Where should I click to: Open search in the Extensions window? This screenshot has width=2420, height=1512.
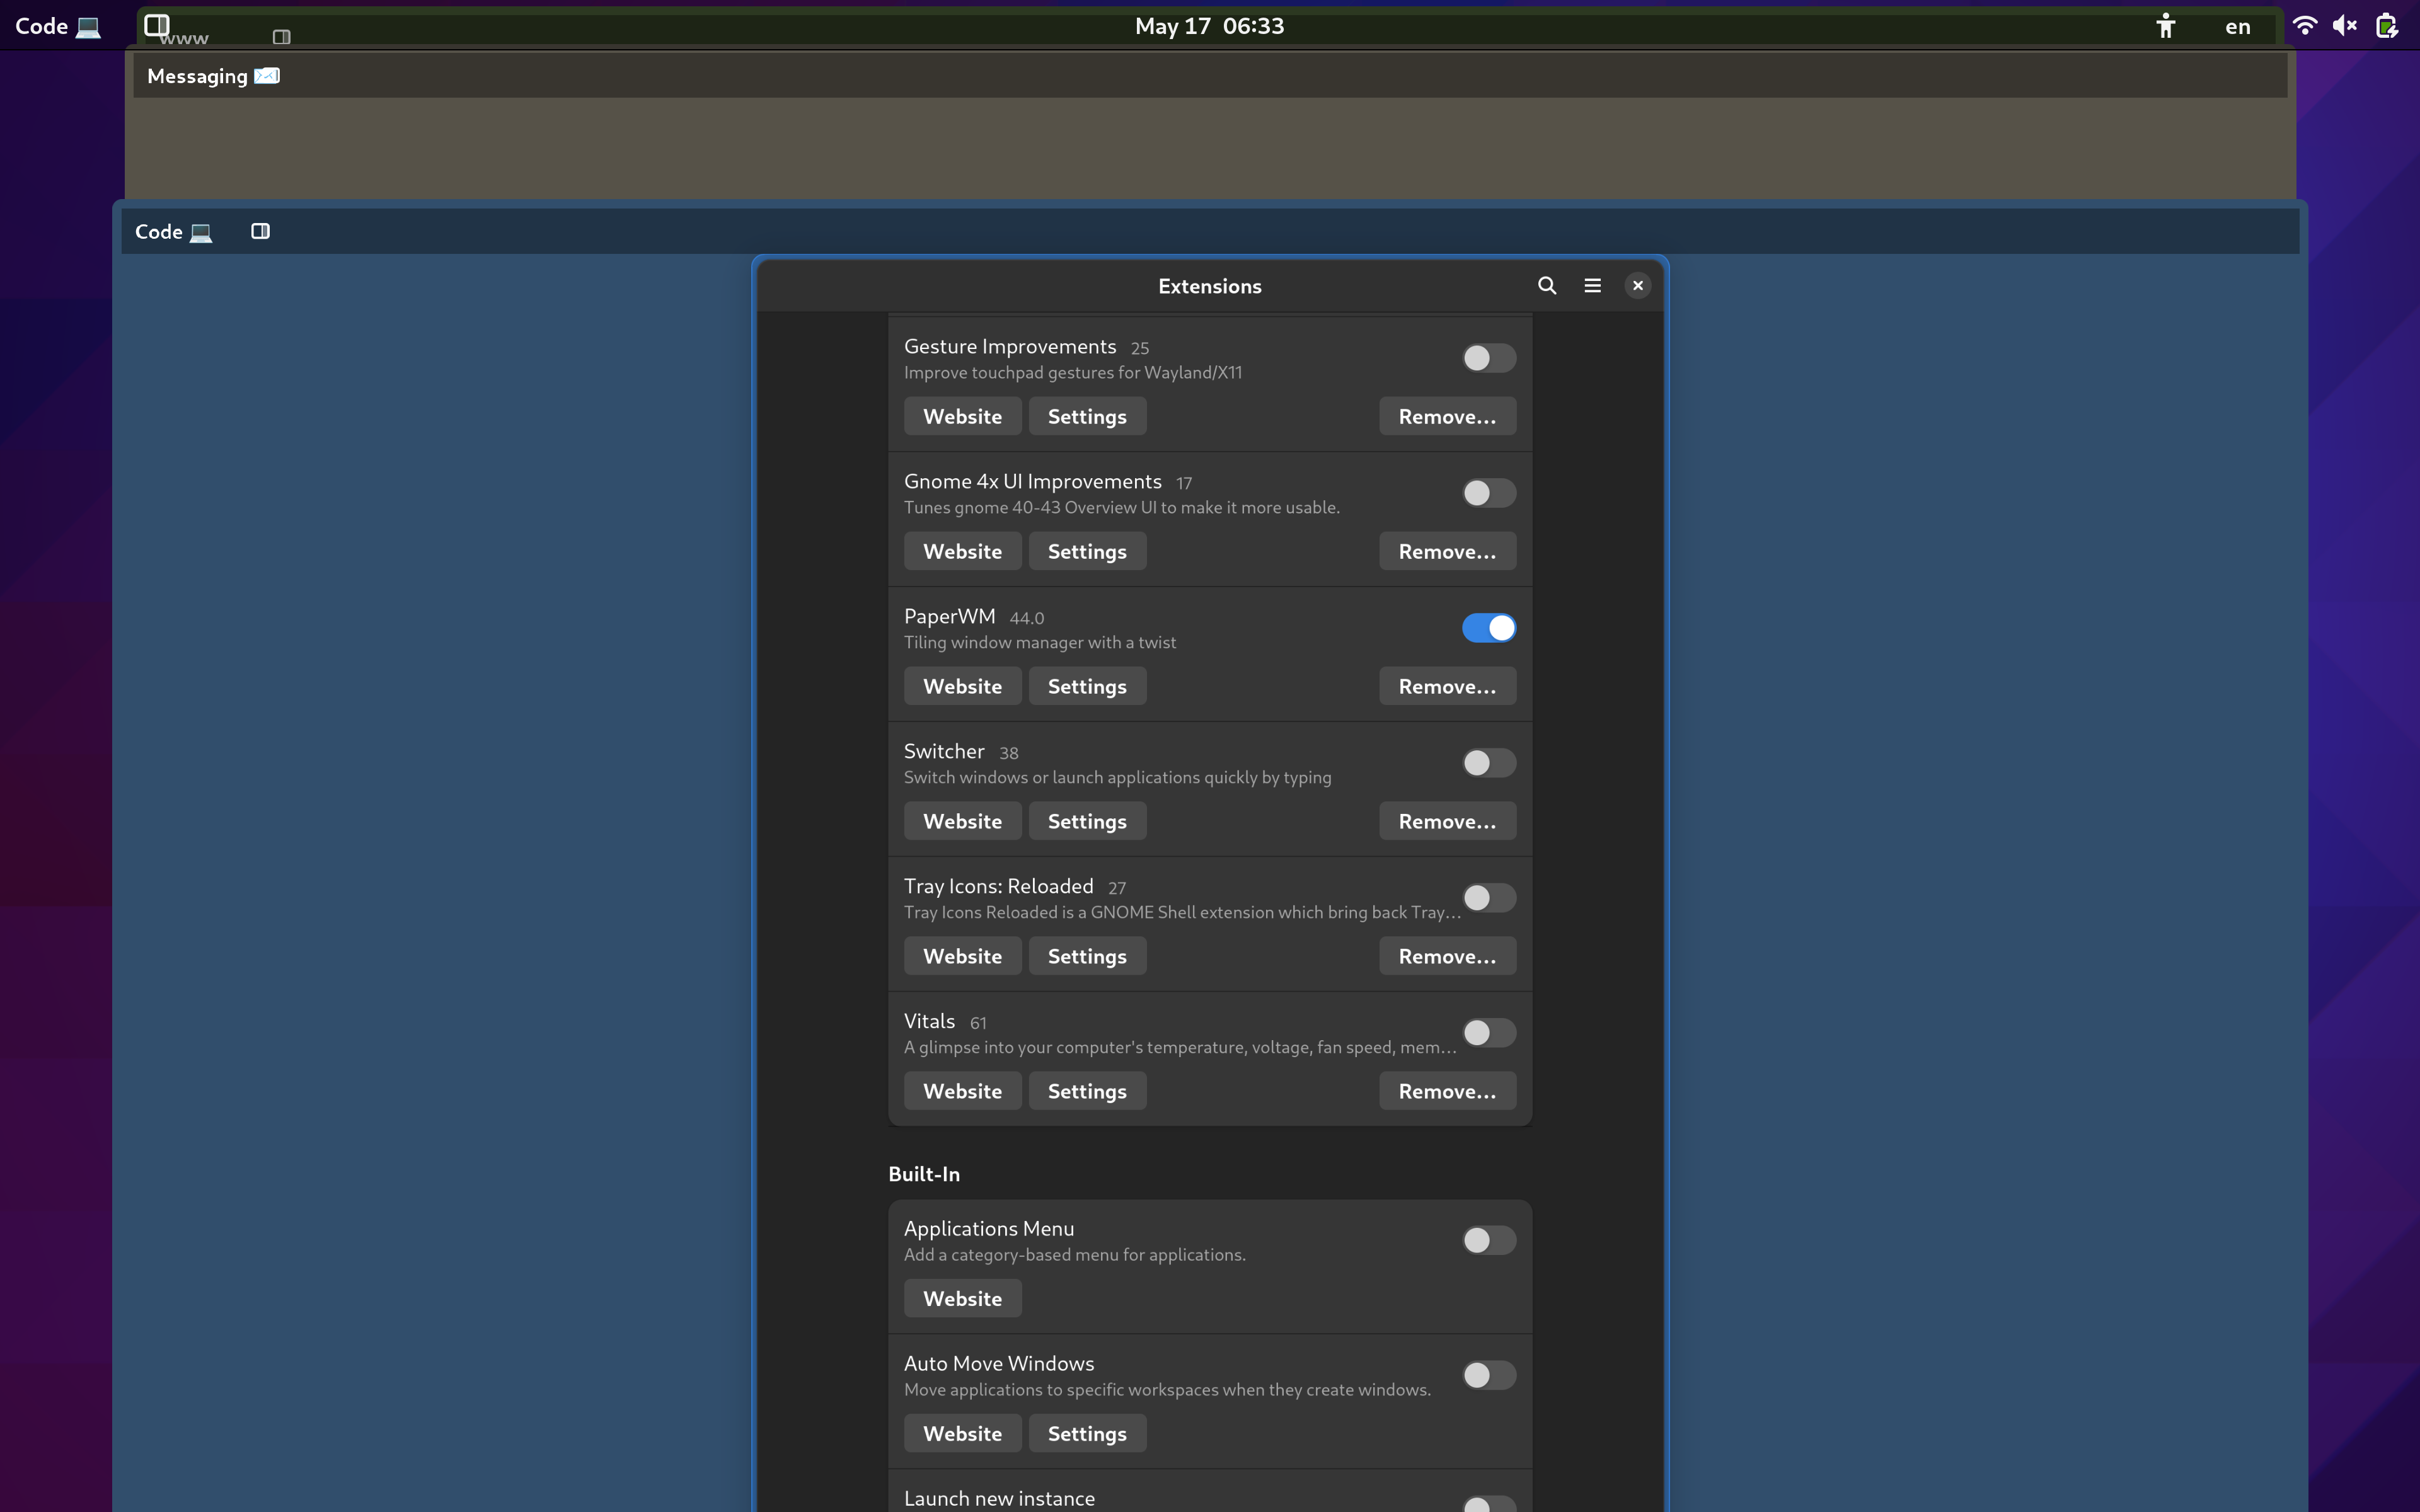tap(1546, 285)
